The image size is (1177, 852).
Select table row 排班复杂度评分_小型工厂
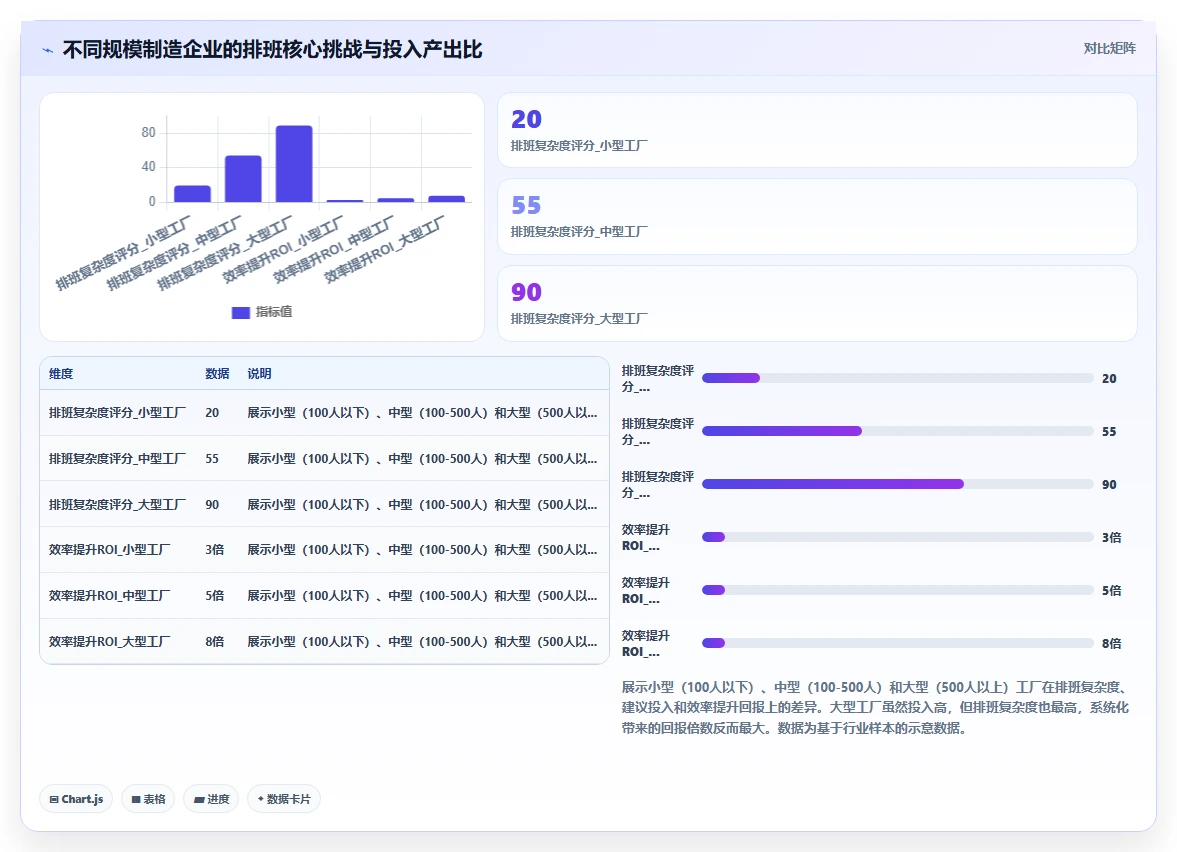point(324,413)
